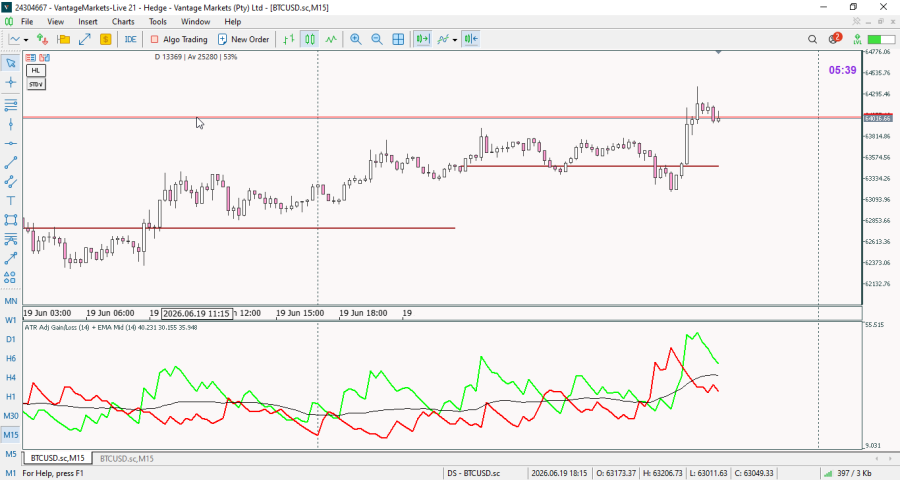Select the text T tool
900x480 pixels.
tap(11, 201)
